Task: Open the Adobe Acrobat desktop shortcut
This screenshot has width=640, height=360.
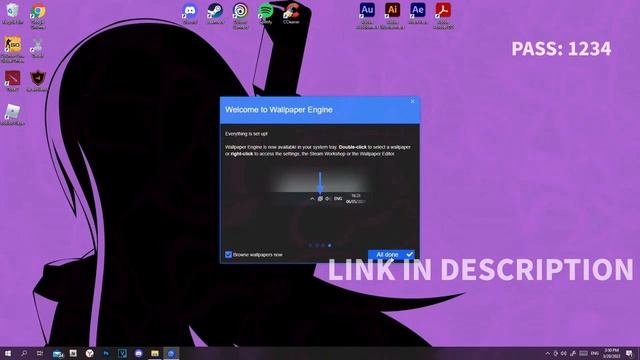Action: pos(443,16)
